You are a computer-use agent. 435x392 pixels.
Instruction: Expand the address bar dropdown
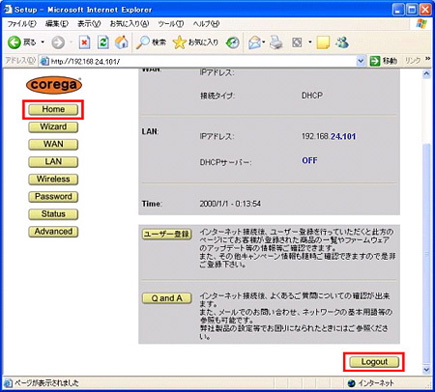pyautogui.click(x=360, y=61)
